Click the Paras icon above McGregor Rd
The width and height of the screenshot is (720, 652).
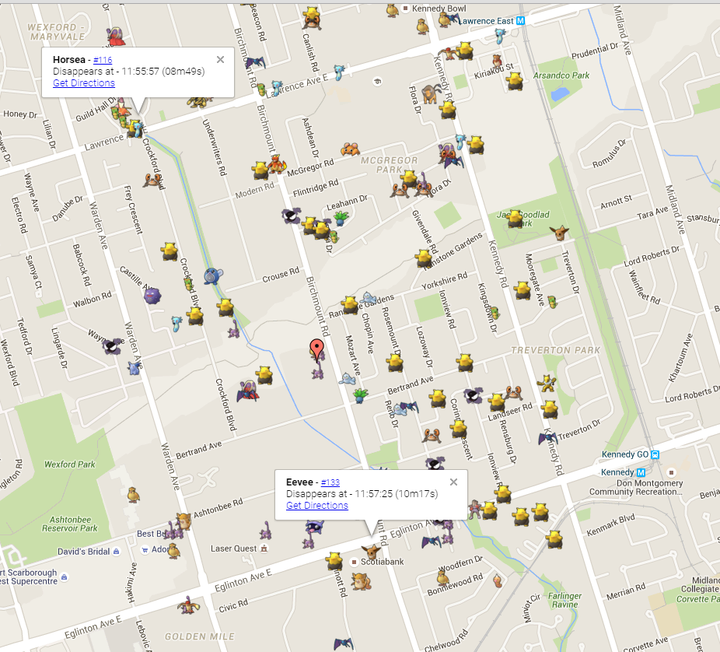coord(350,149)
